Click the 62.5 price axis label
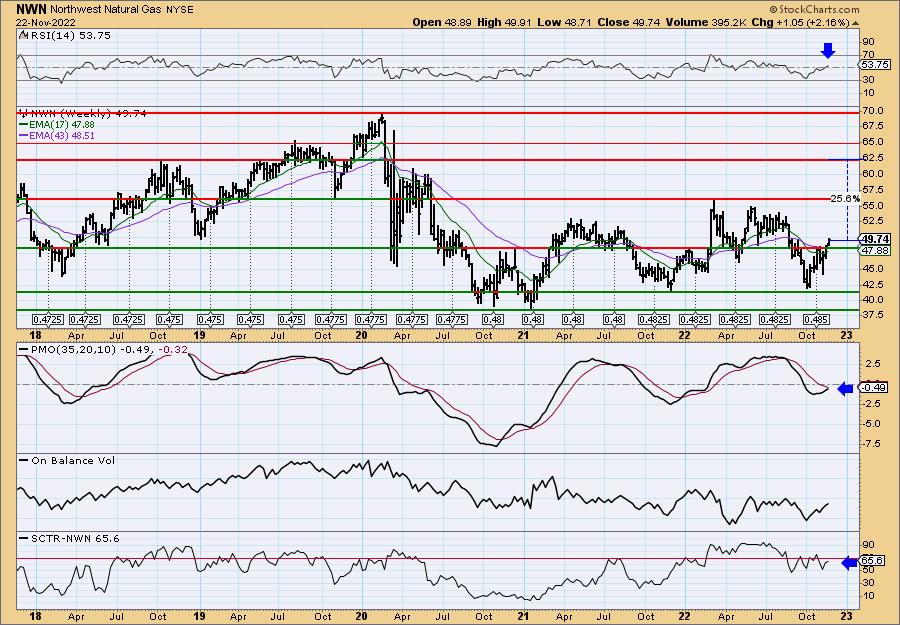The image size is (900, 625). 873,157
